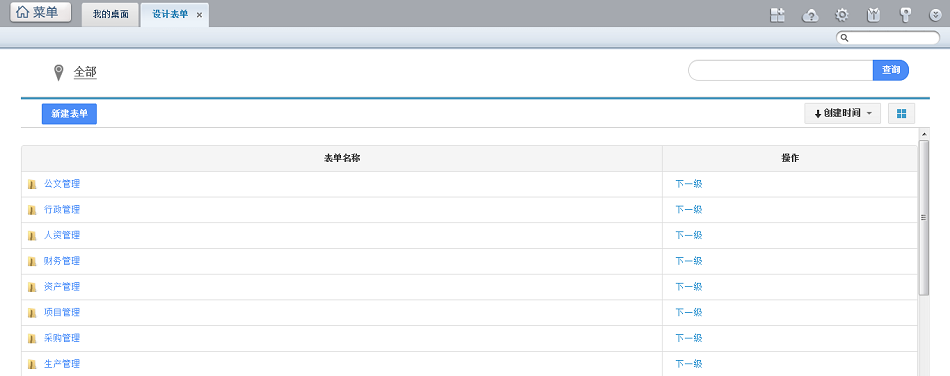Click the folder icon beside 人资管理
This screenshot has height=376, width=950.
(32, 236)
